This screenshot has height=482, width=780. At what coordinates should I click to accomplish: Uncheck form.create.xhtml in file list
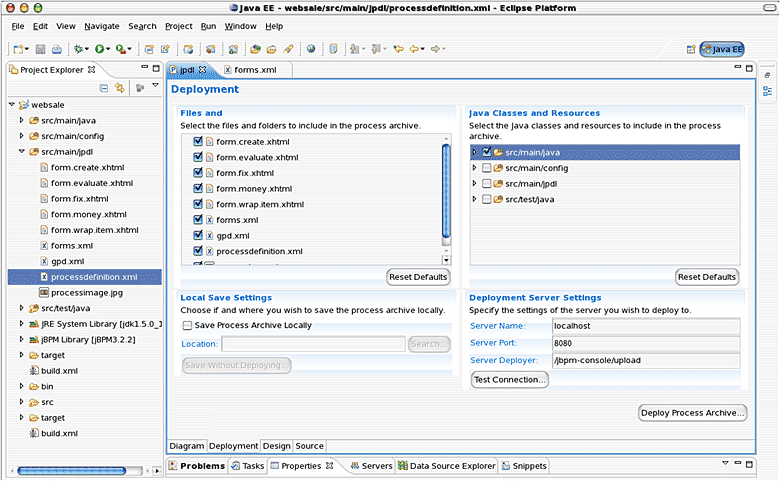(x=198, y=141)
